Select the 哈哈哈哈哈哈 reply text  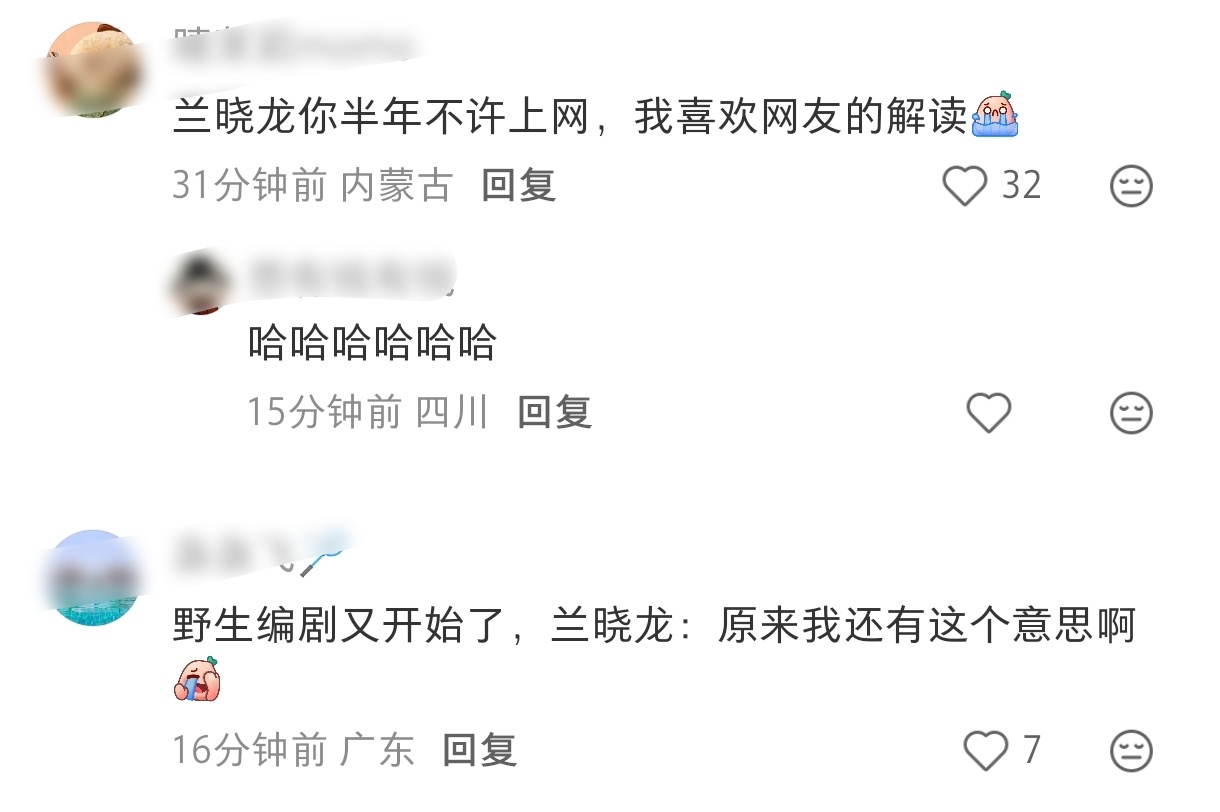pos(373,343)
